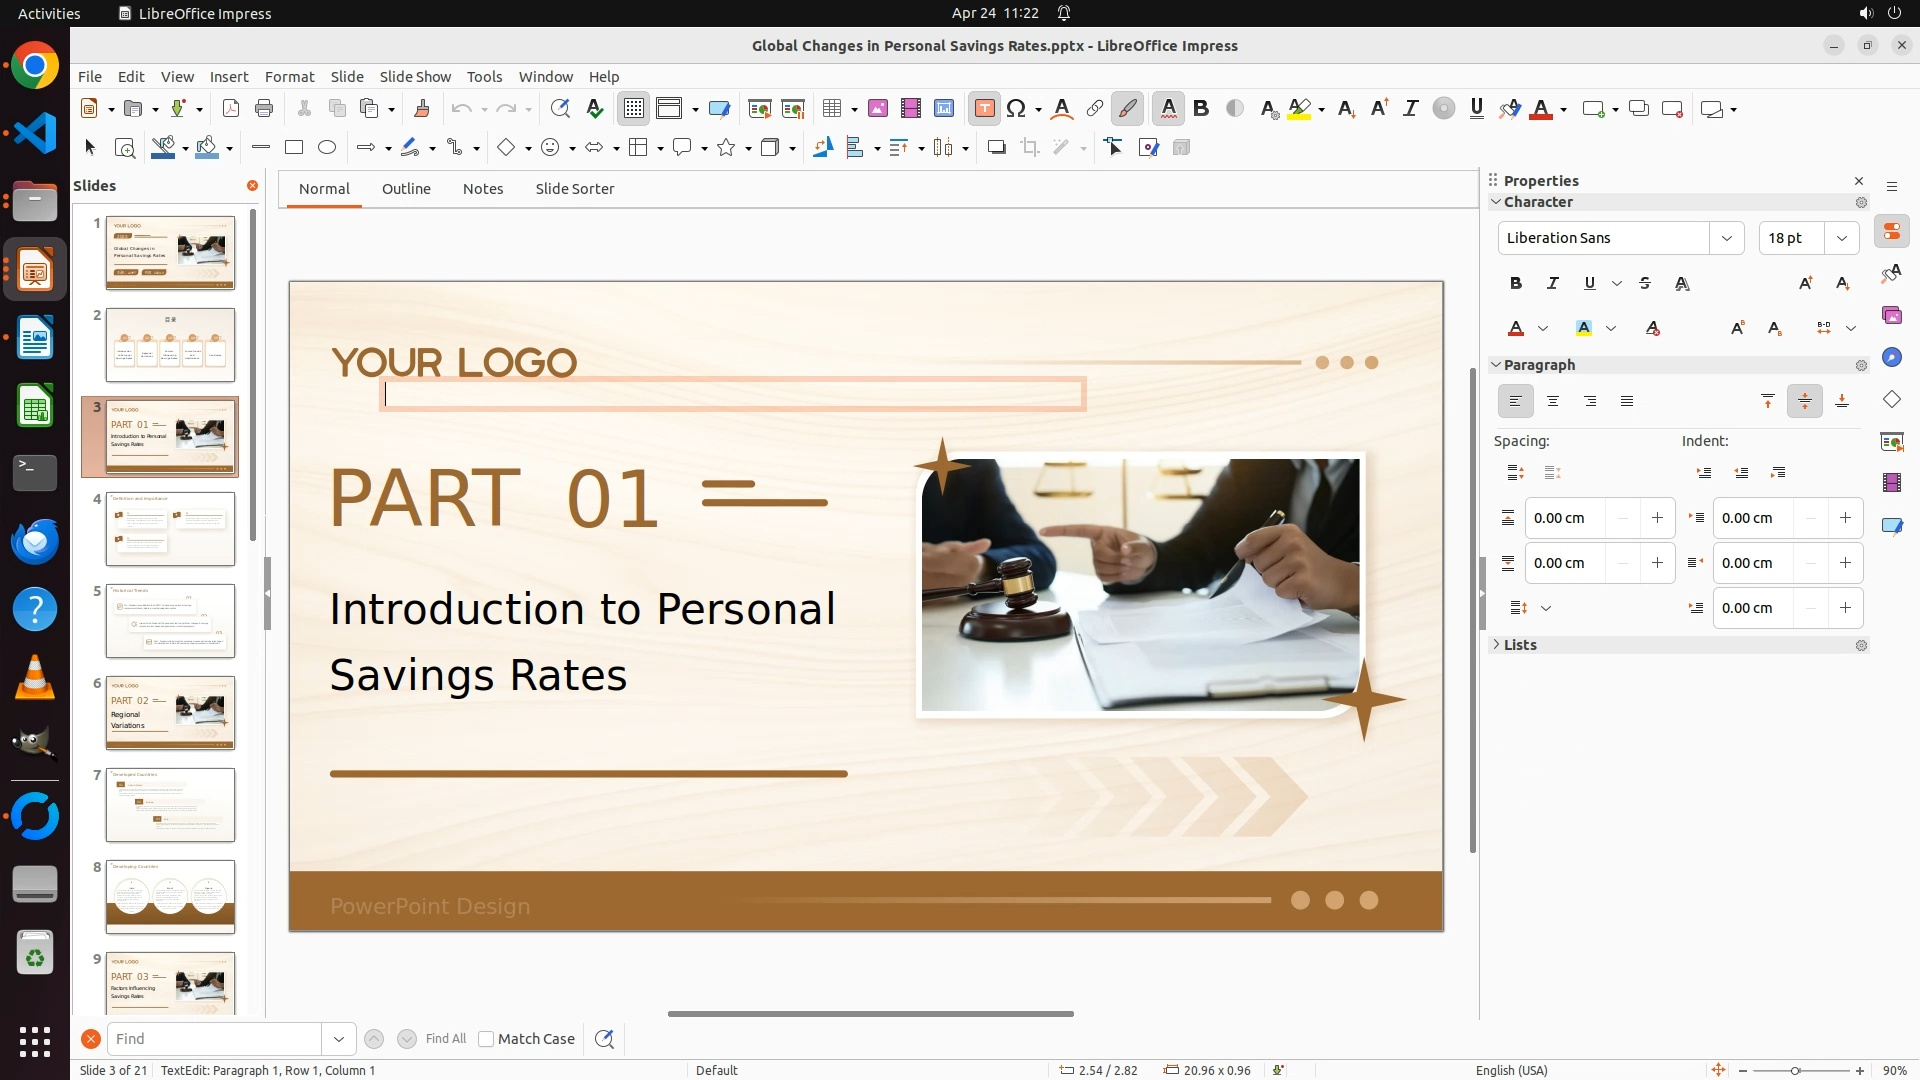
Task: Open the sidebar Gallery panel icon
Action: [1891, 316]
